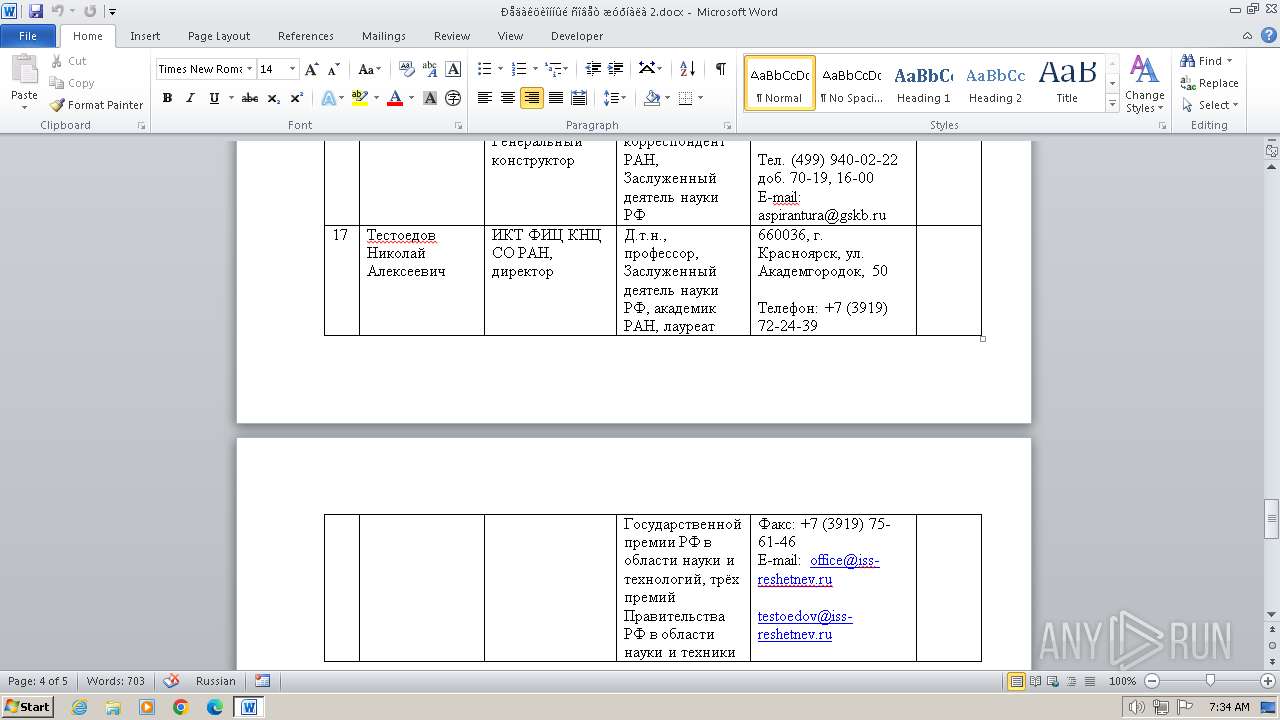Click Align Text Left icon

(485, 98)
